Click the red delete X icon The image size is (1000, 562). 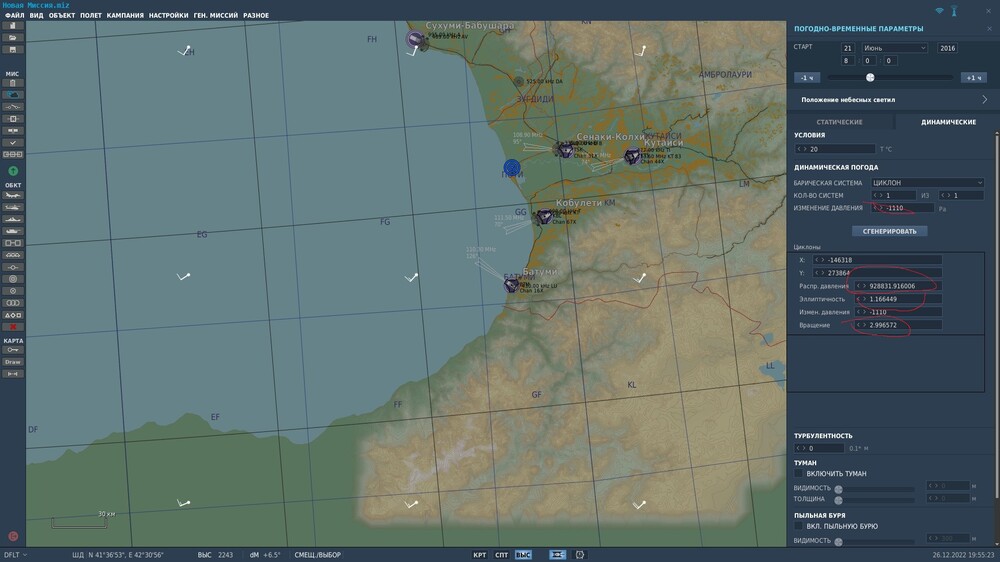click(13, 327)
